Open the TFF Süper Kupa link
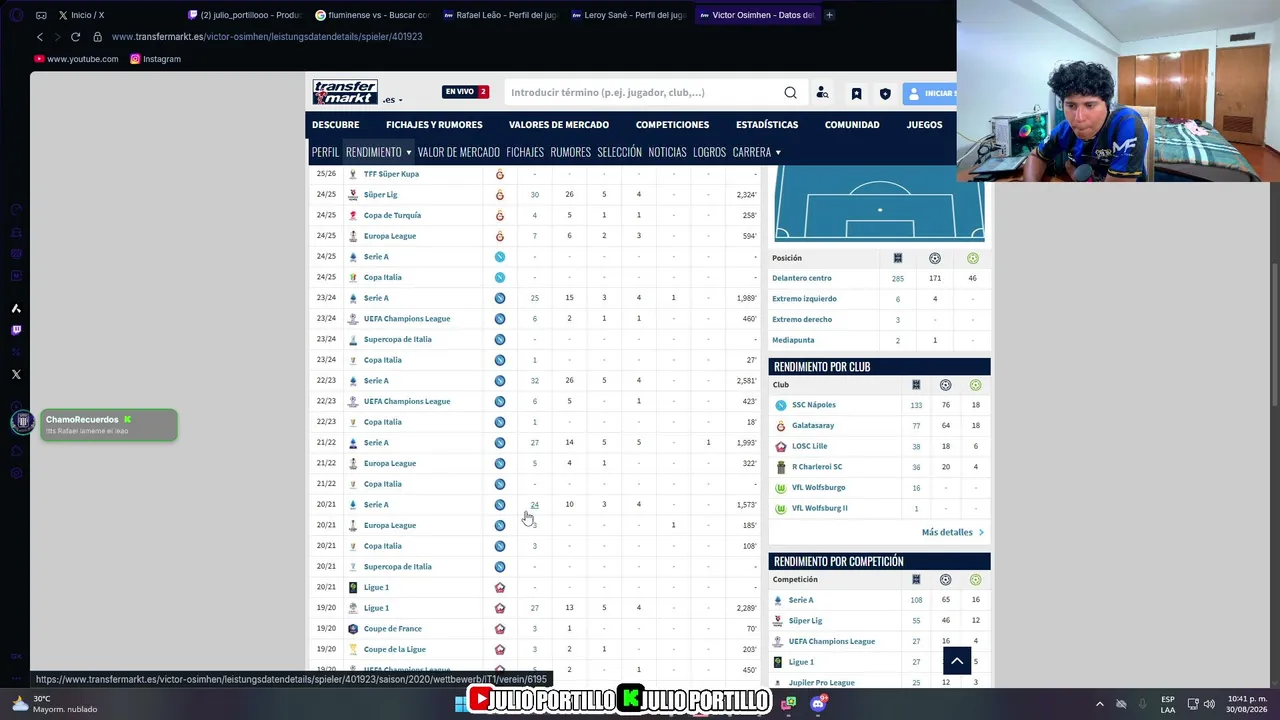The width and height of the screenshot is (1280, 720). (391, 174)
